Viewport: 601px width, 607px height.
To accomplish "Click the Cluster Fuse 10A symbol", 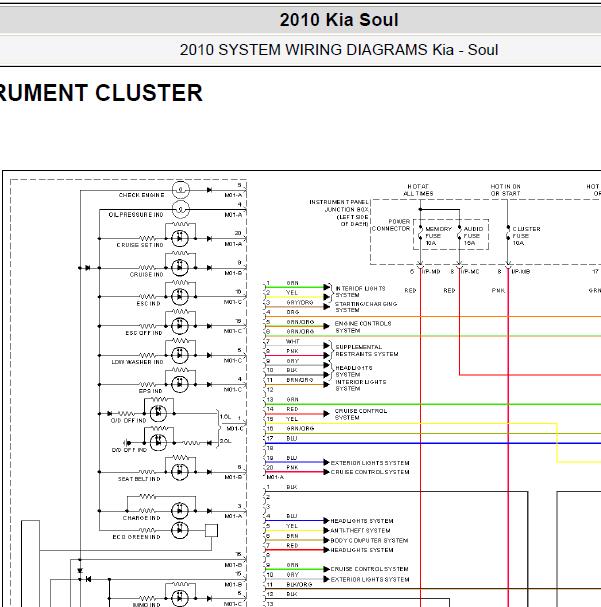I will [x=508, y=232].
